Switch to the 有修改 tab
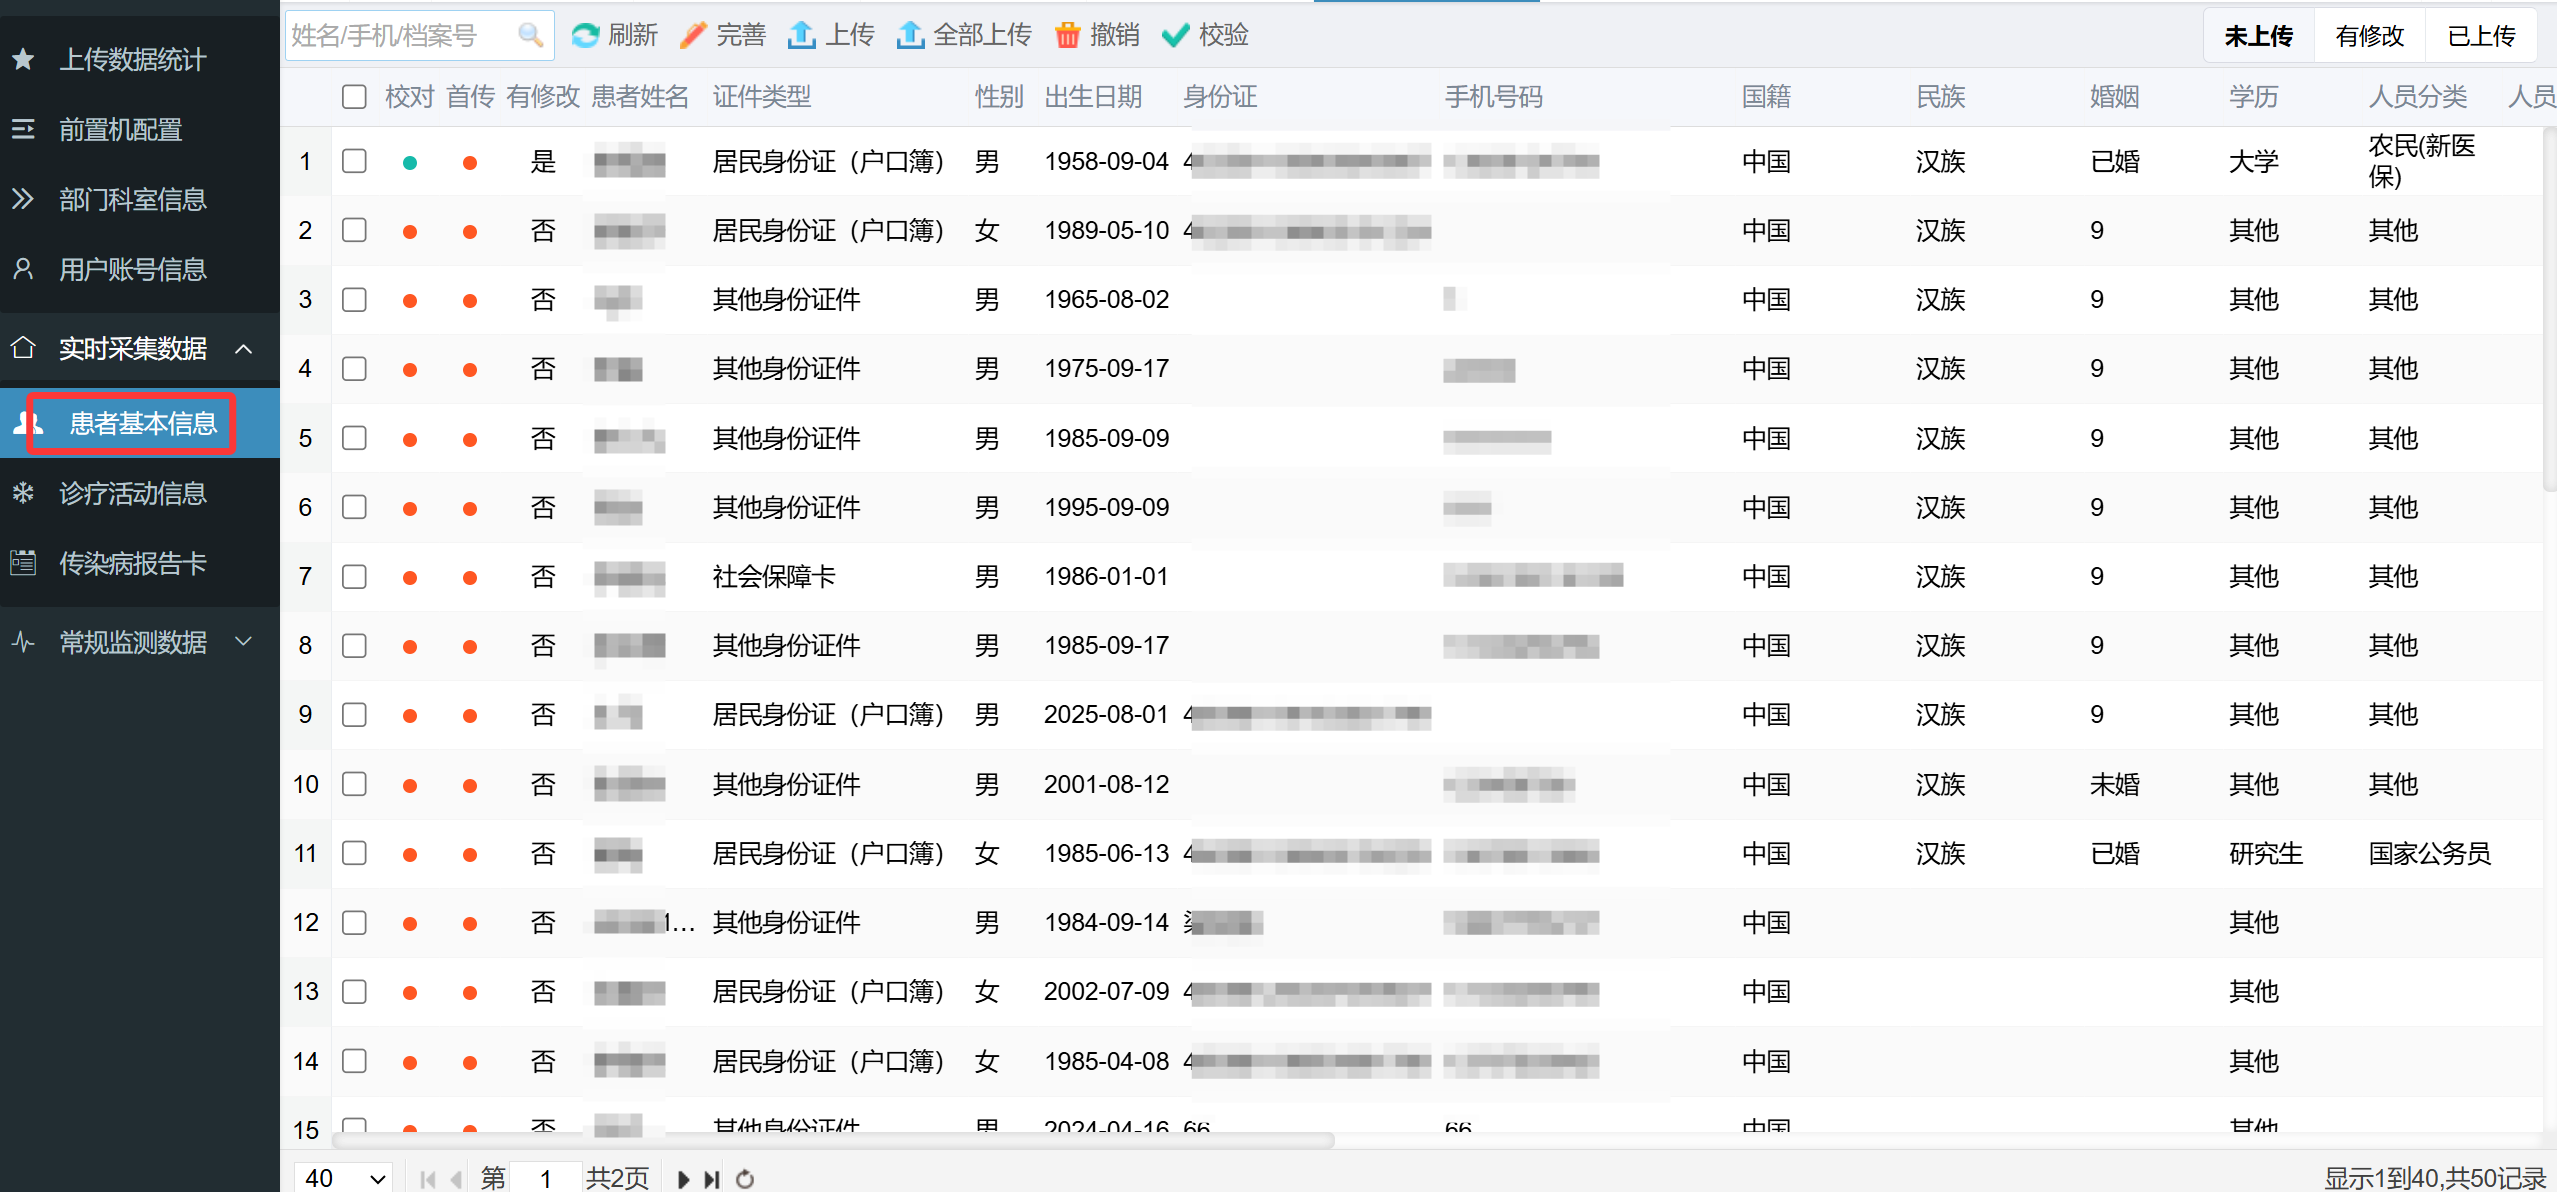 coord(2369,37)
